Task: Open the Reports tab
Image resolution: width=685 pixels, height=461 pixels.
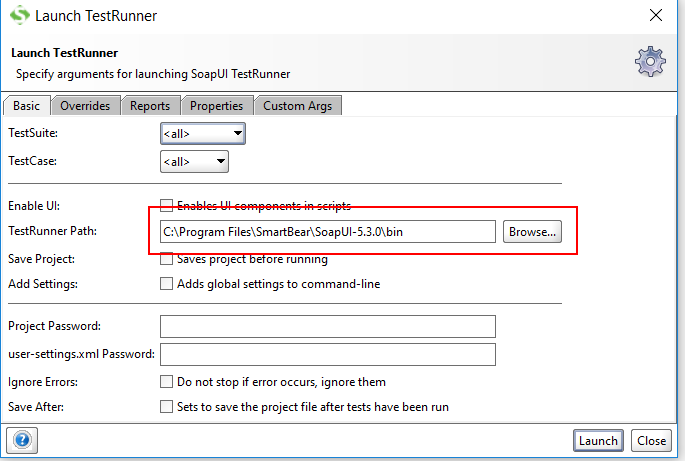Action: (150, 106)
